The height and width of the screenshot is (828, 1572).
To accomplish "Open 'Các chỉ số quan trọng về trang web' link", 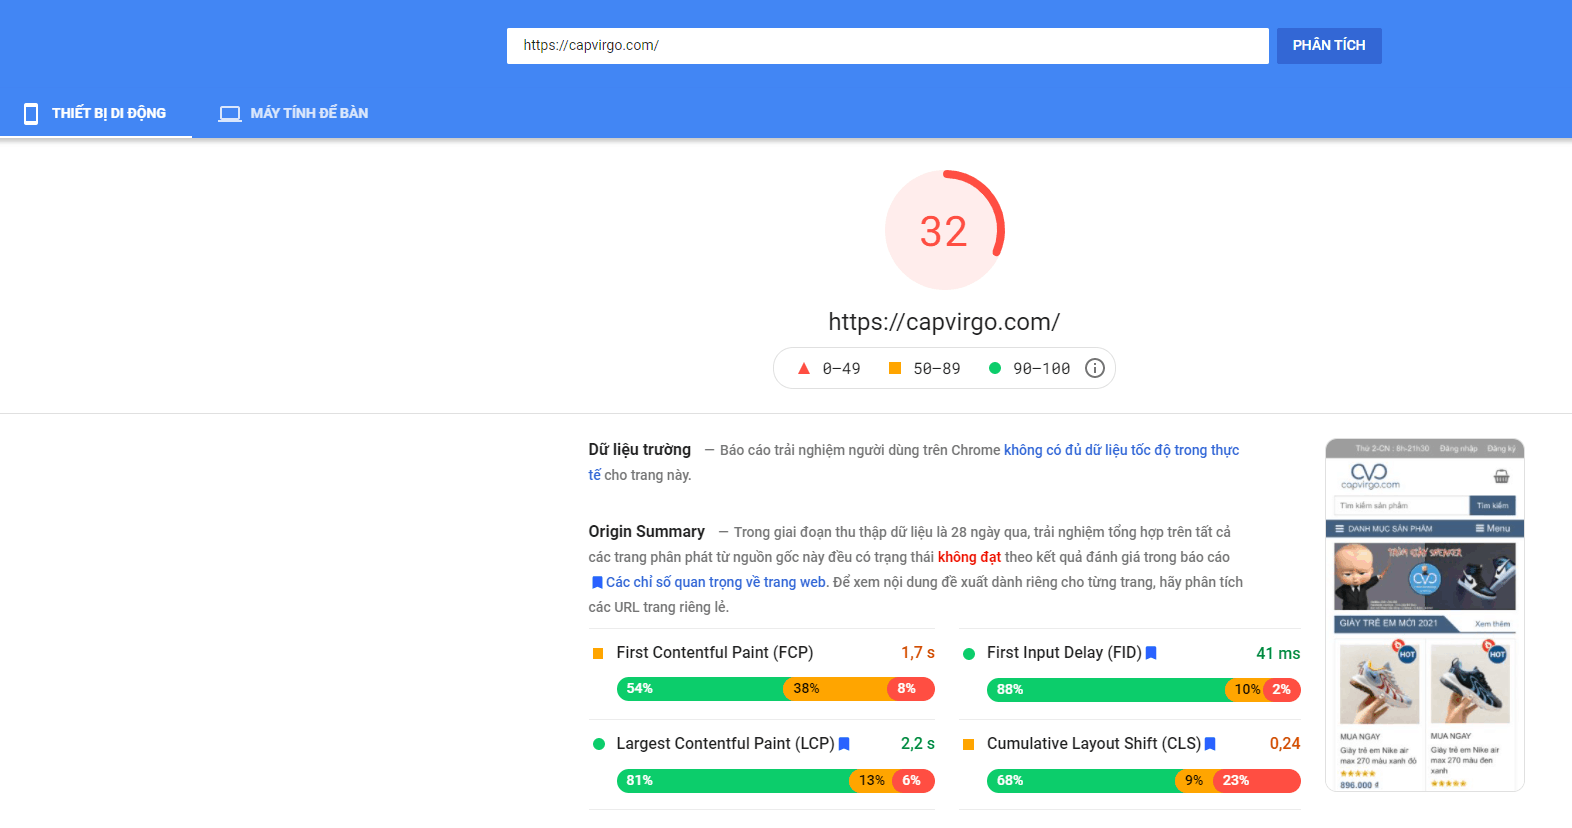I will click(715, 582).
